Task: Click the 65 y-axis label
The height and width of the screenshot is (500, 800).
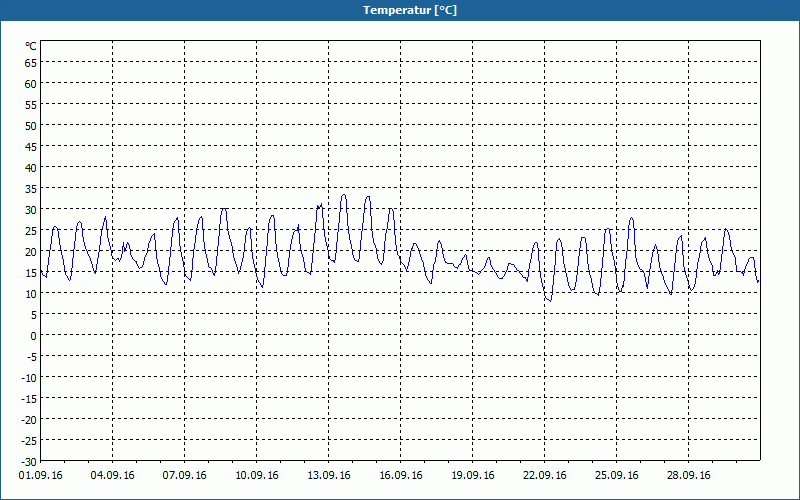Action: 31,63
